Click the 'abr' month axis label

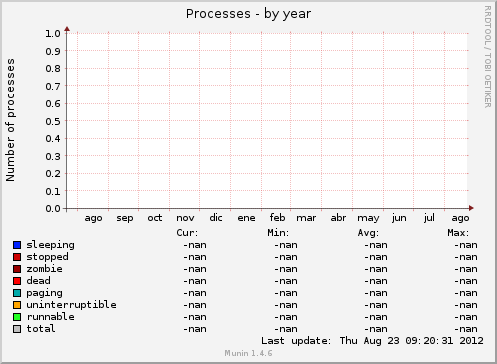(x=338, y=218)
